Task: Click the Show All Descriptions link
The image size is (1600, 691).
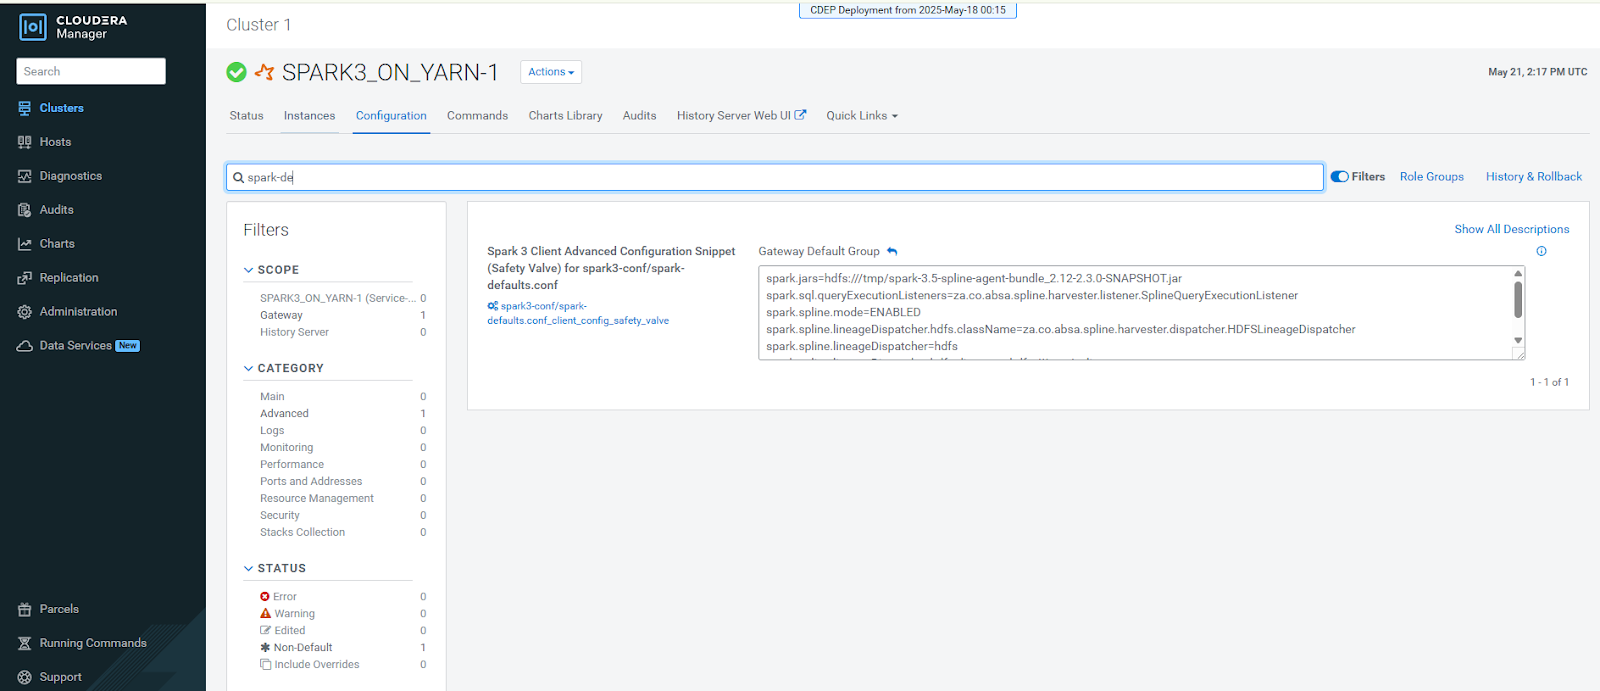Action: 1511,229
